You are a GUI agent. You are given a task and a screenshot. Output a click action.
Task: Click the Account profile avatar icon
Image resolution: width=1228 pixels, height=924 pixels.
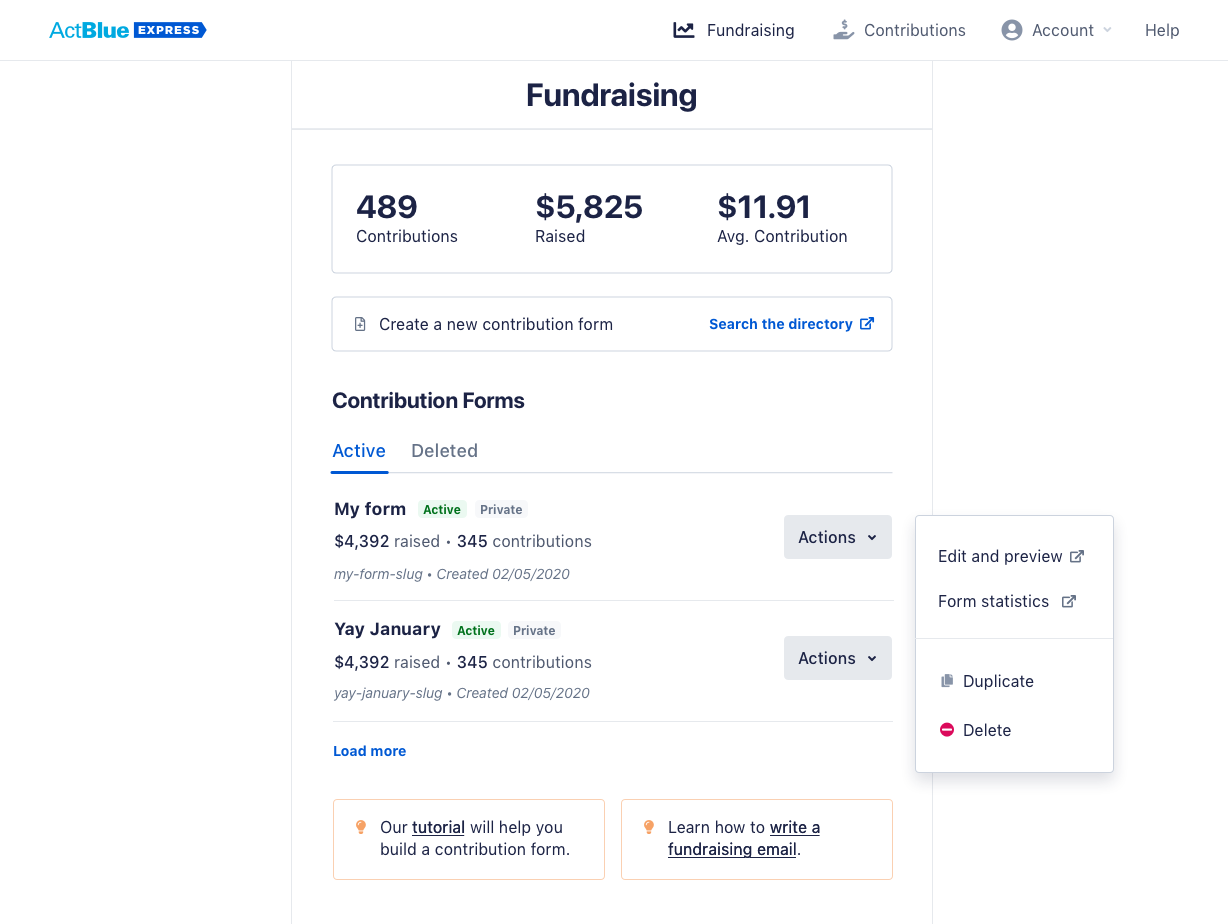coord(1012,30)
